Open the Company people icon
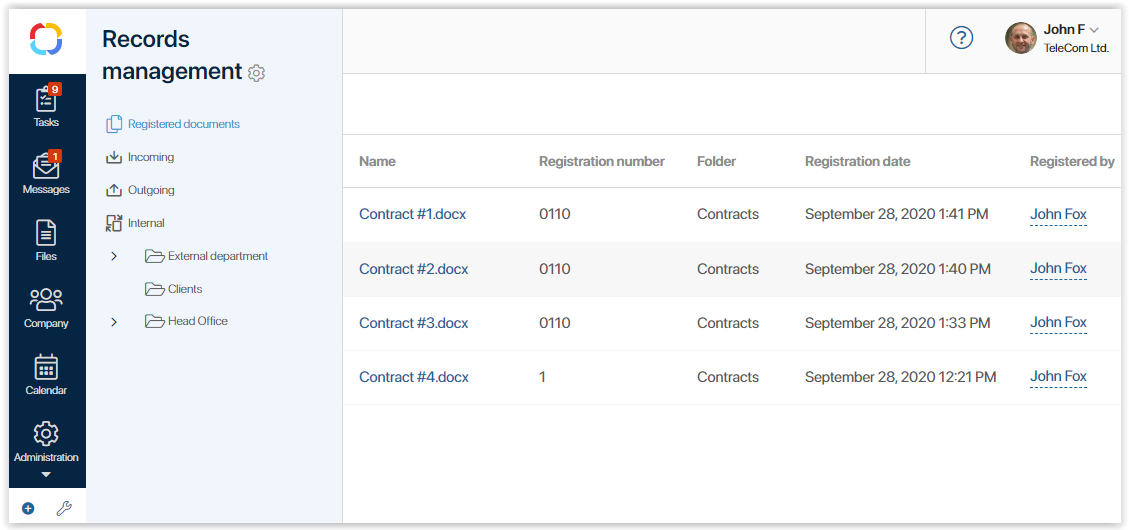Screen dimensions: 1129x530 click(46, 300)
